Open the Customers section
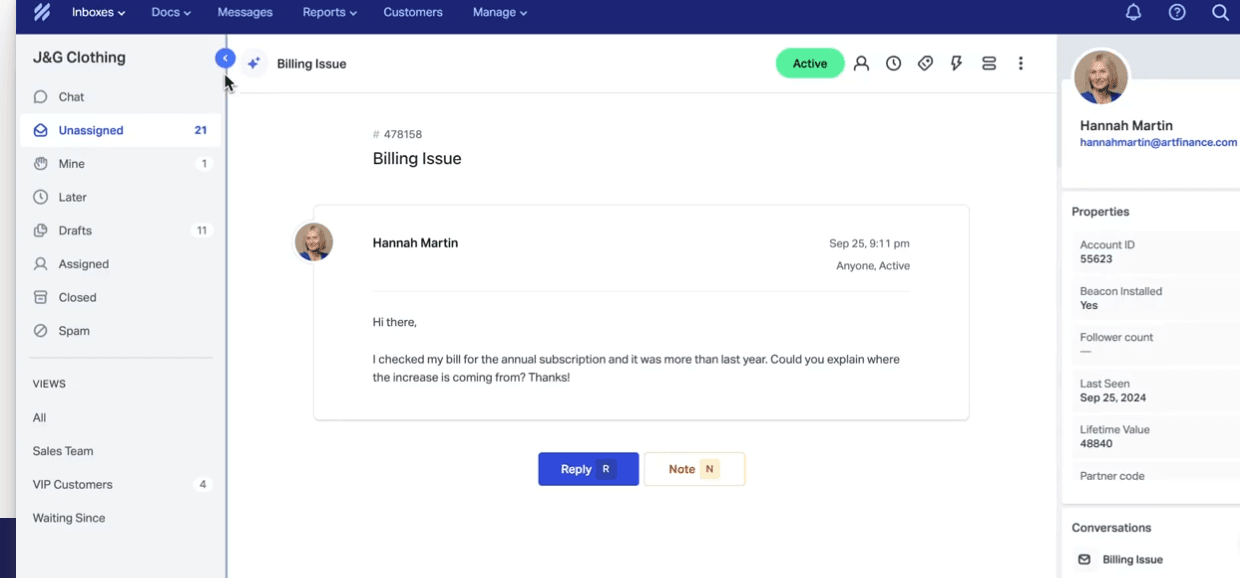Screen dimensions: 1240x578 point(412,12)
